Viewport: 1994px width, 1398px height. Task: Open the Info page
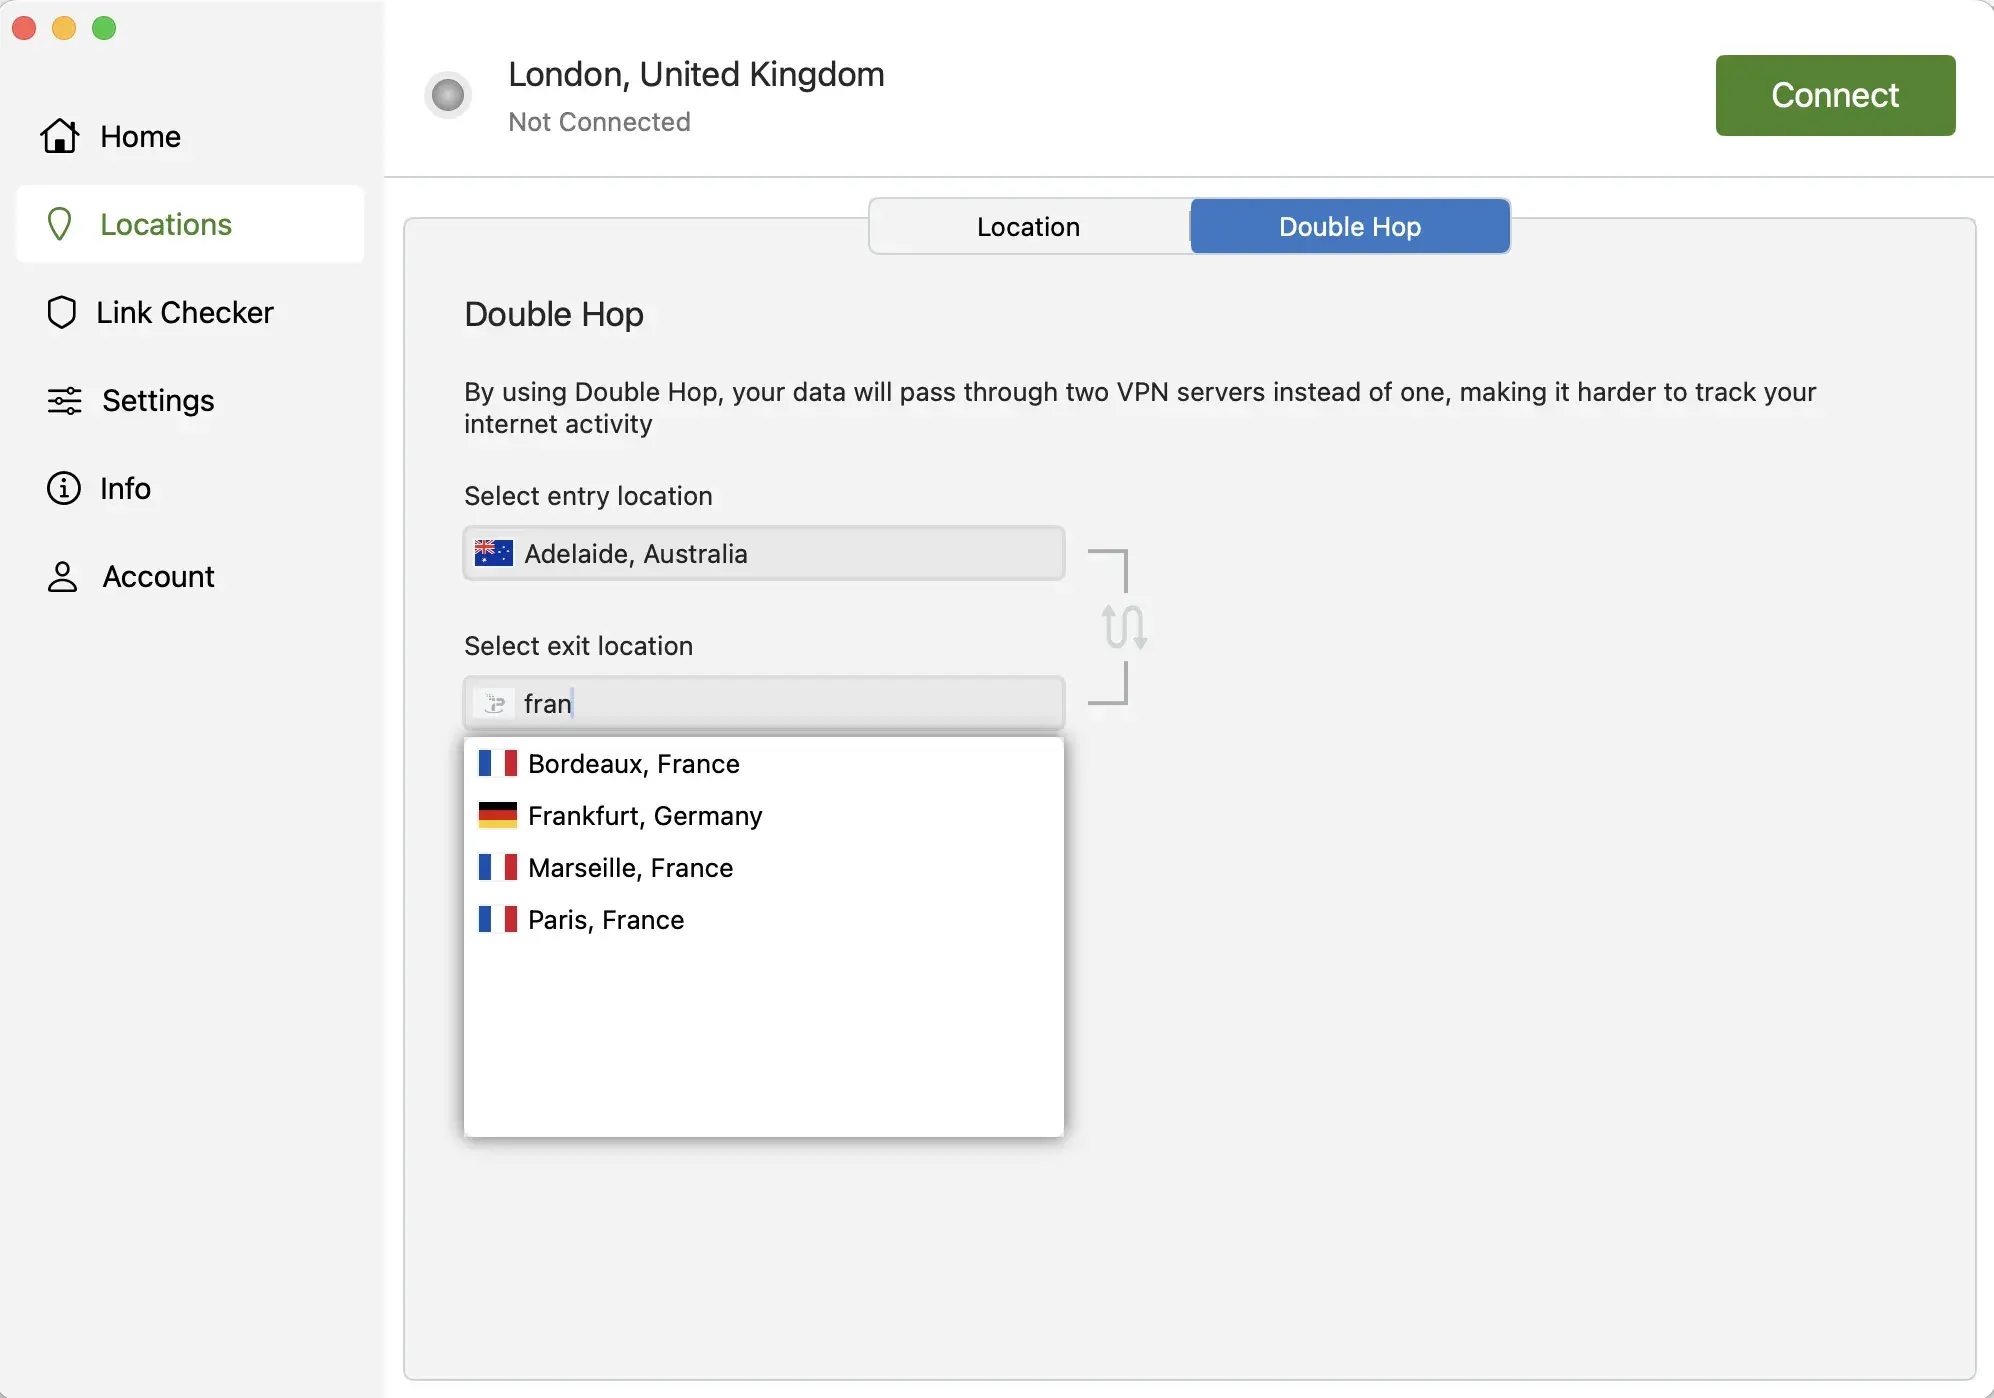tap(190, 488)
